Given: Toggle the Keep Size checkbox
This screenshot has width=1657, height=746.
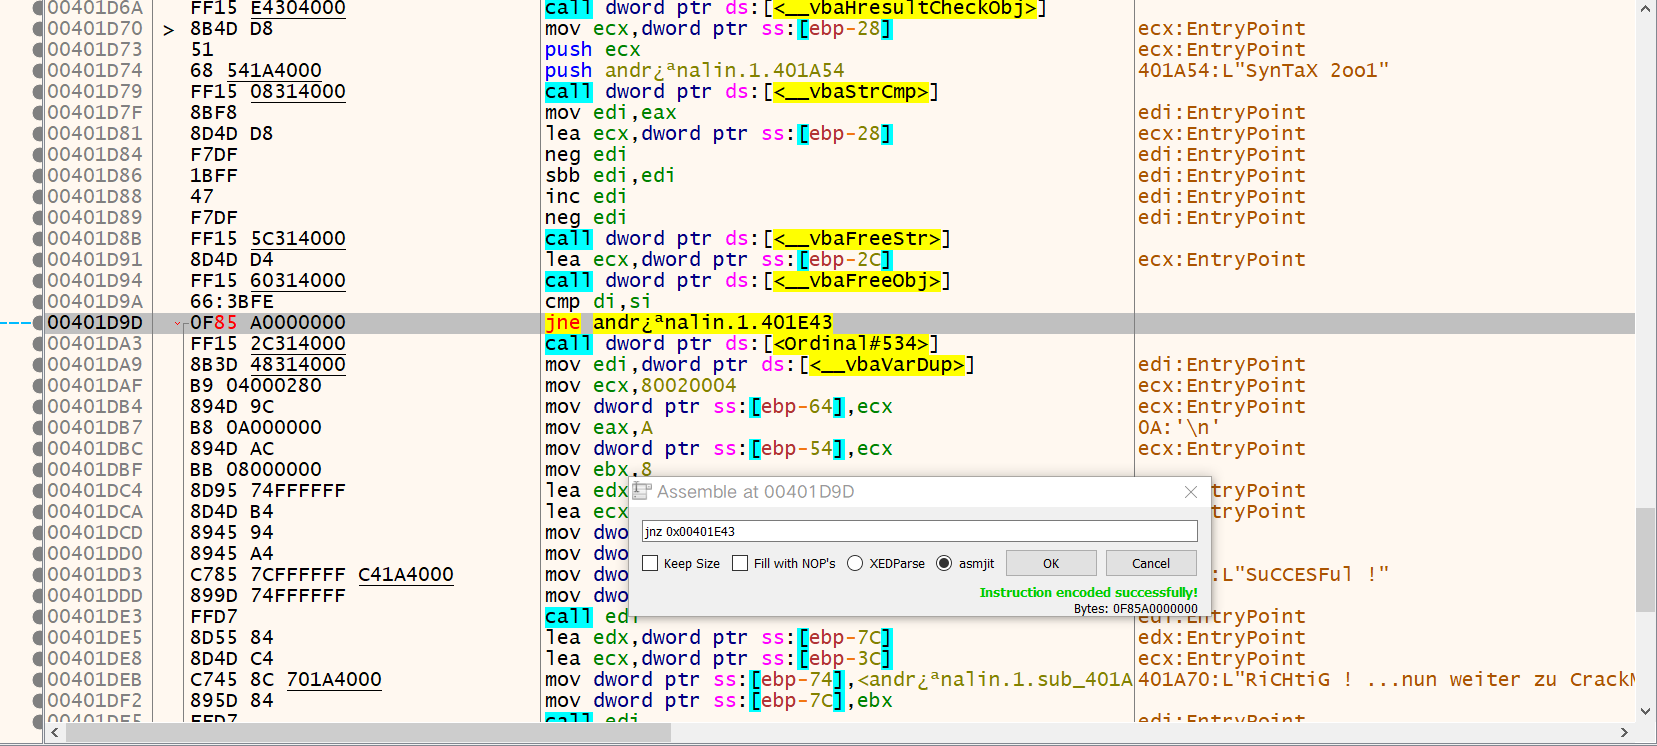Looking at the screenshot, I should [x=650, y=563].
